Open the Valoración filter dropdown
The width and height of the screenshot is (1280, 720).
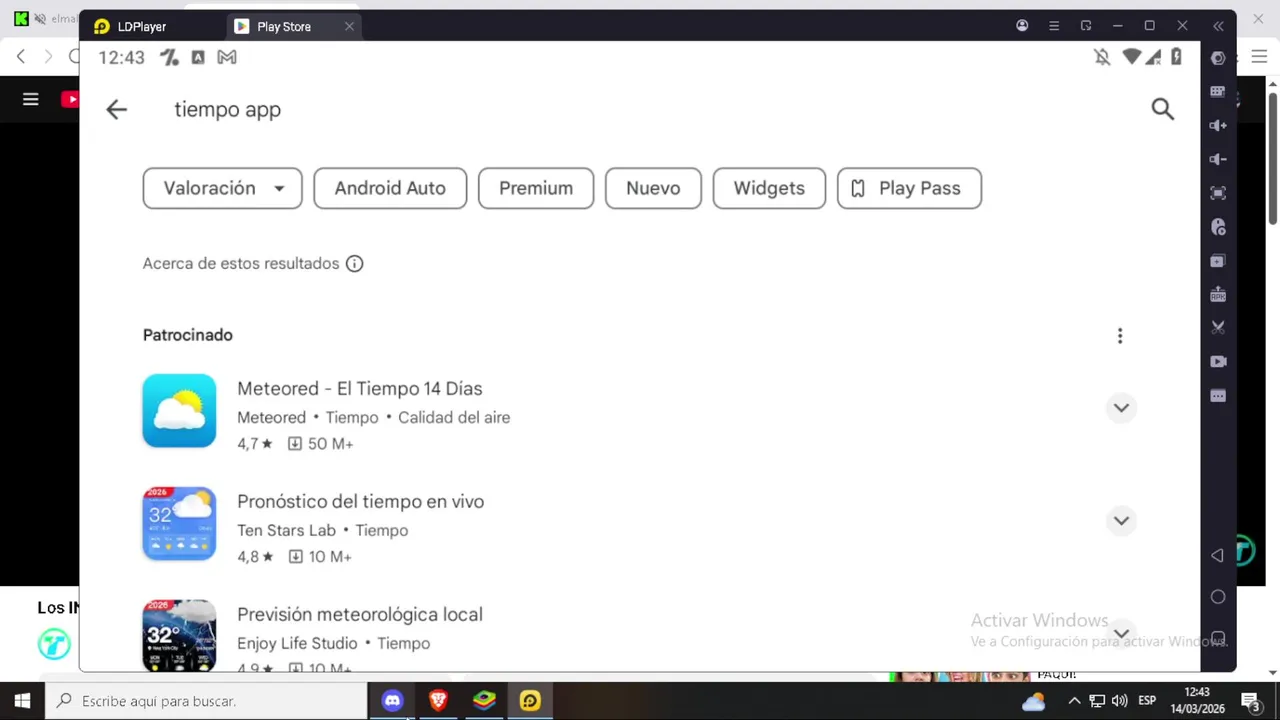[222, 188]
